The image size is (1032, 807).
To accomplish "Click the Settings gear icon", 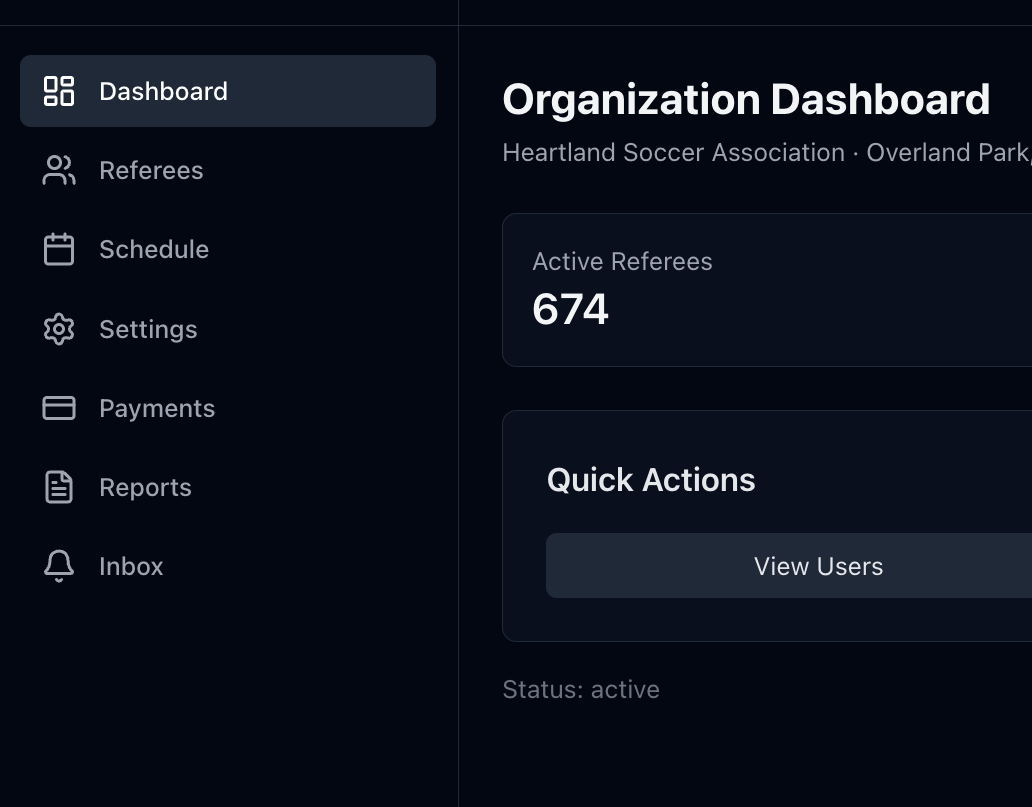I will [59, 329].
